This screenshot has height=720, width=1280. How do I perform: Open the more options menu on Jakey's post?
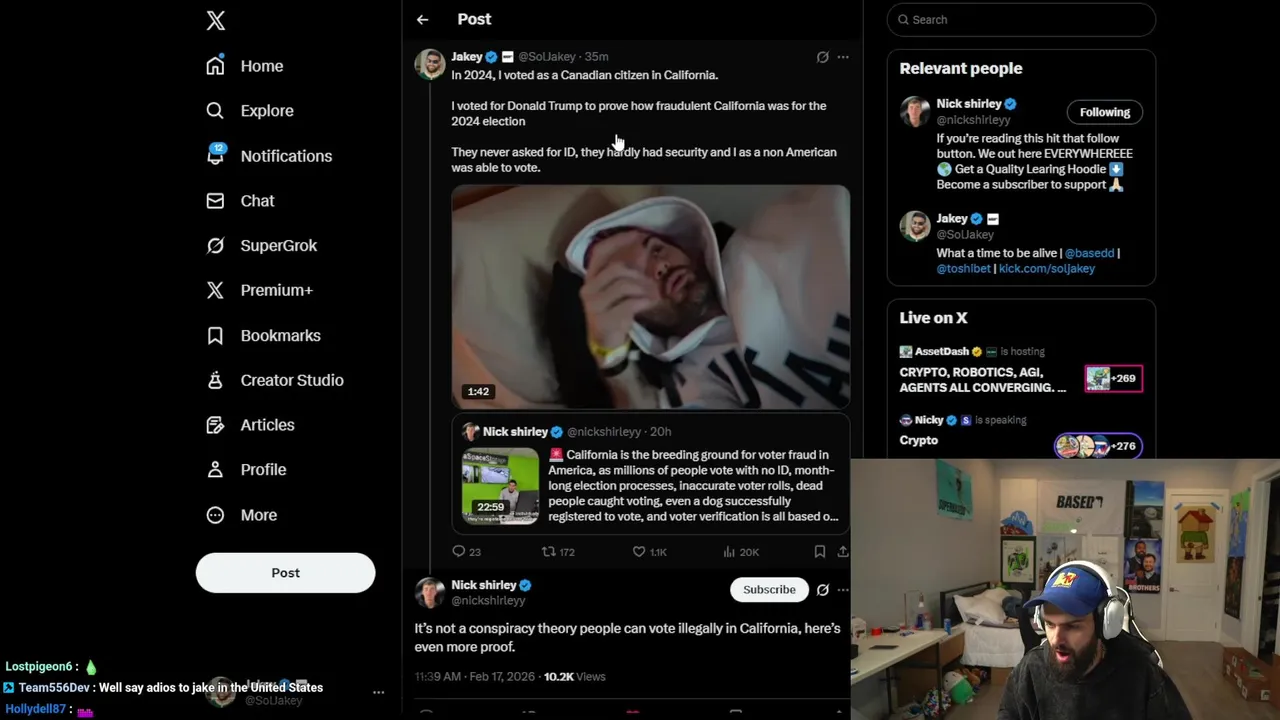843,57
